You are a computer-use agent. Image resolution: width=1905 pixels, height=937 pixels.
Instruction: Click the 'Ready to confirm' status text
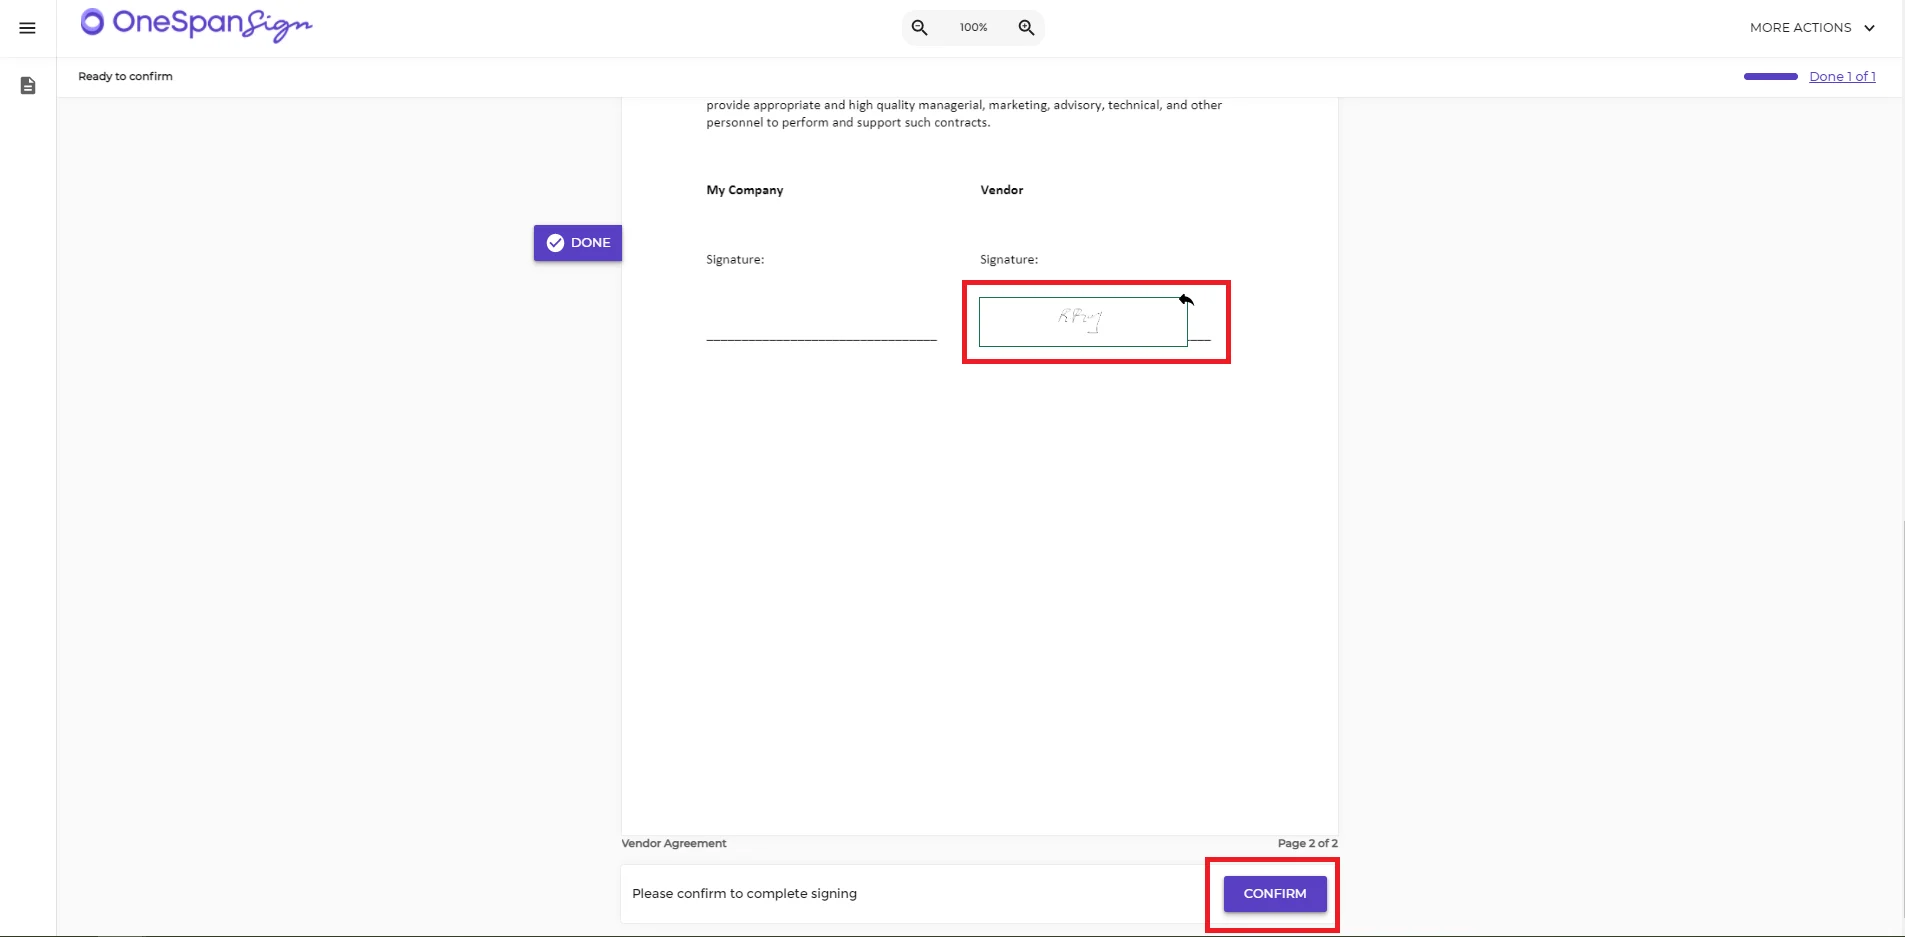click(125, 76)
